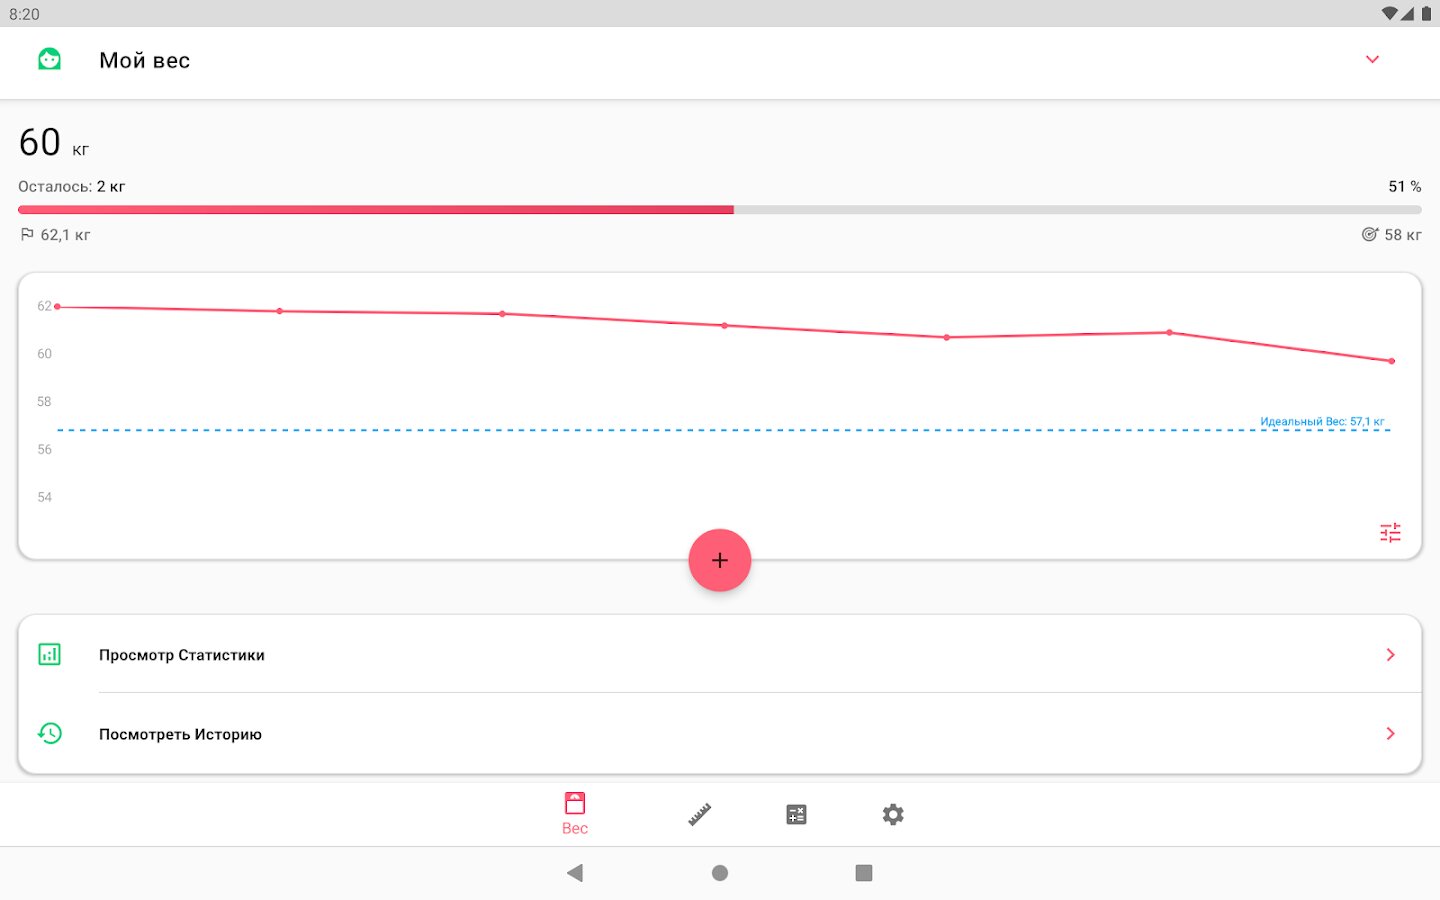The width and height of the screenshot is (1440, 900).
Task: Open Посмотреть Историю
Action: coord(720,734)
